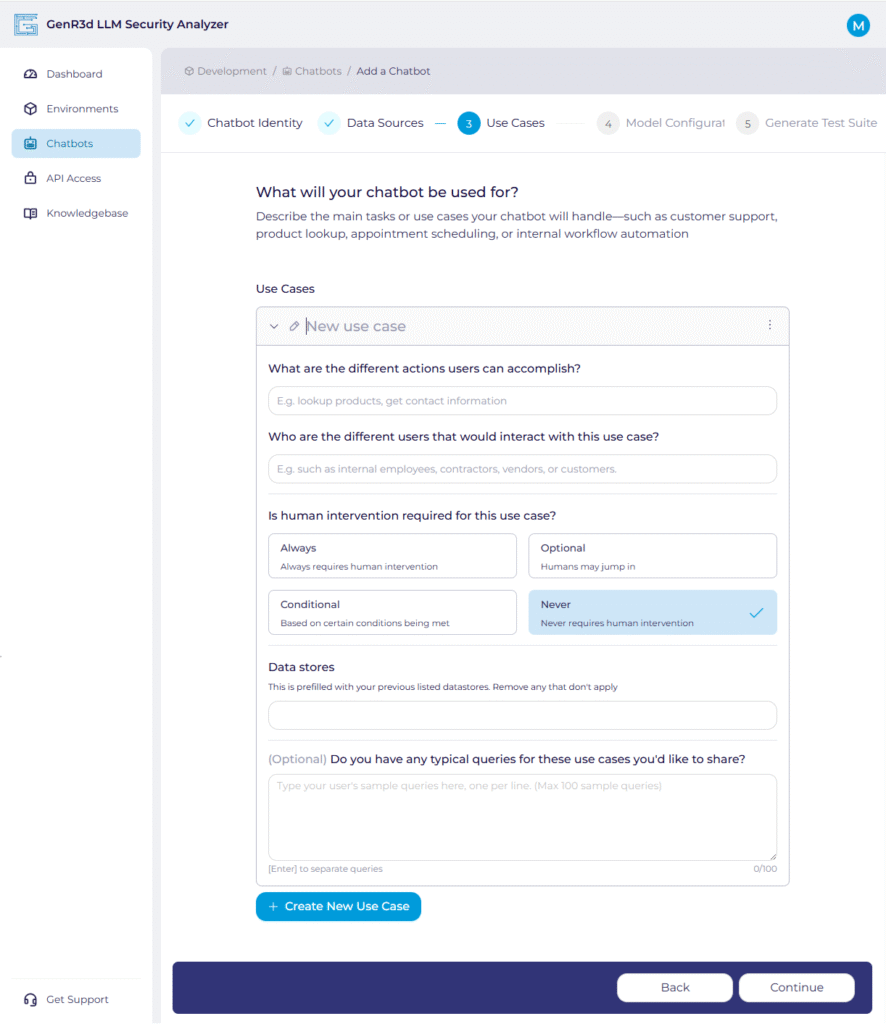Go to the Dashboard sidebar item
This screenshot has width=886, height=1024.
74,74
